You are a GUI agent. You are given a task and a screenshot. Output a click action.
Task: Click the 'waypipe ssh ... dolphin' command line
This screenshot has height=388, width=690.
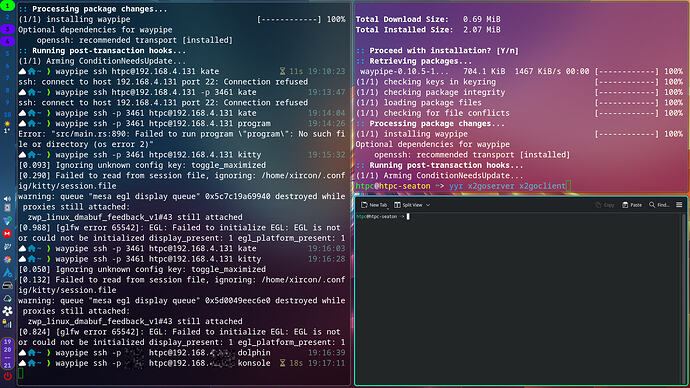point(163,353)
